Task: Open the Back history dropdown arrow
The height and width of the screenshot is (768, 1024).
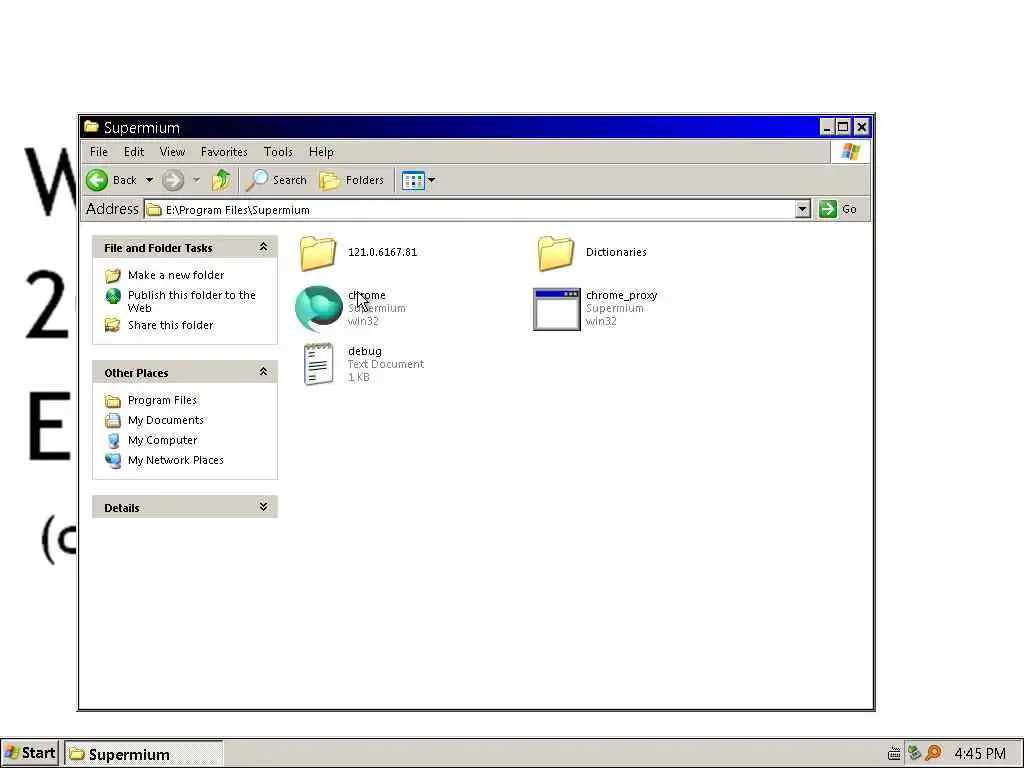Action: coord(149,180)
